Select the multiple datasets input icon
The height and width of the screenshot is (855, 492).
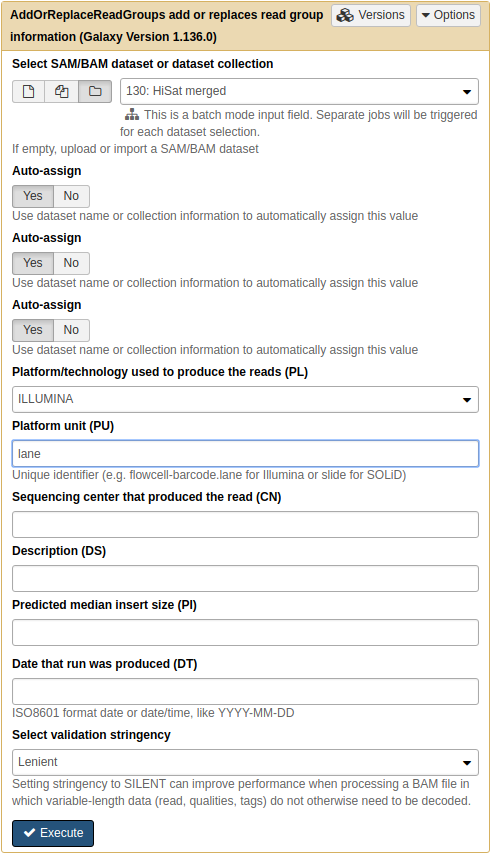tap(62, 92)
